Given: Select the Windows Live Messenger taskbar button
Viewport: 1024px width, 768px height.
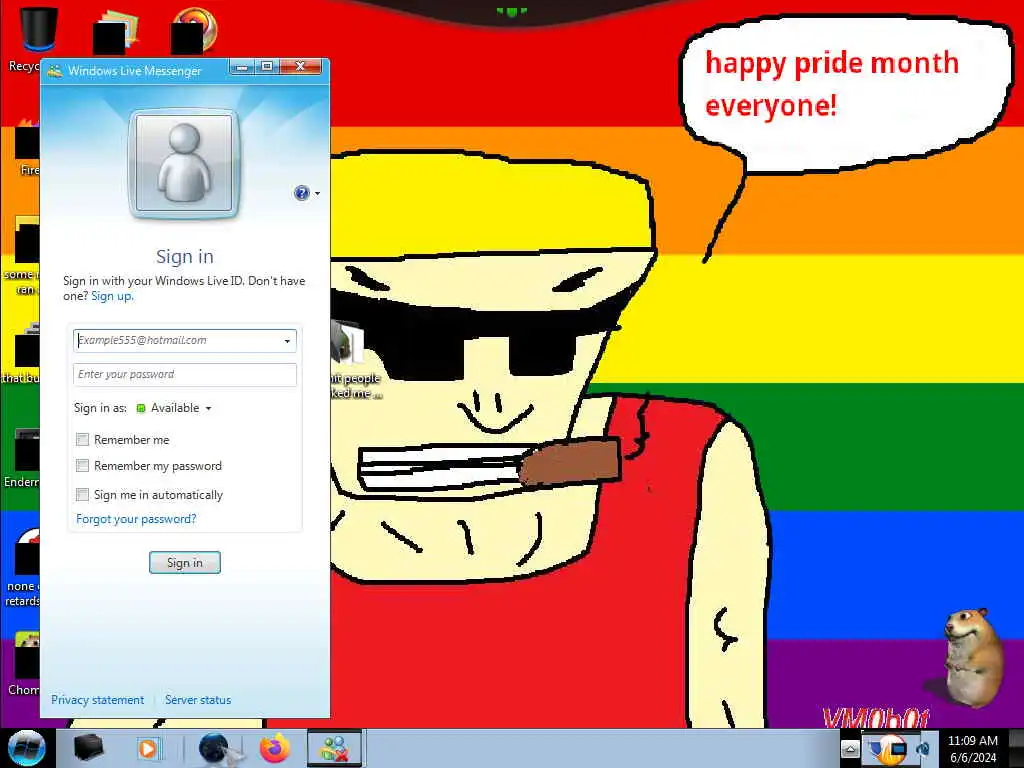Looking at the screenshot, I should point(334,748).
